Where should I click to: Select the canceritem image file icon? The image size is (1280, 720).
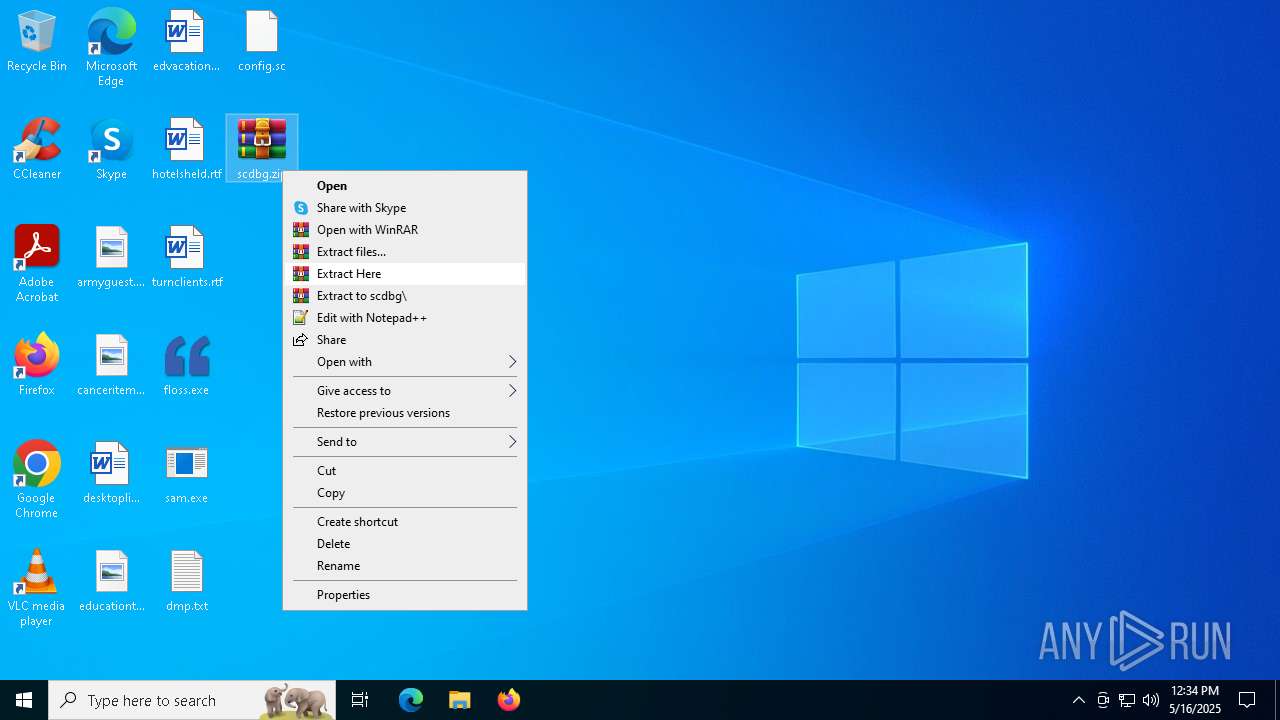coord(111,366)
